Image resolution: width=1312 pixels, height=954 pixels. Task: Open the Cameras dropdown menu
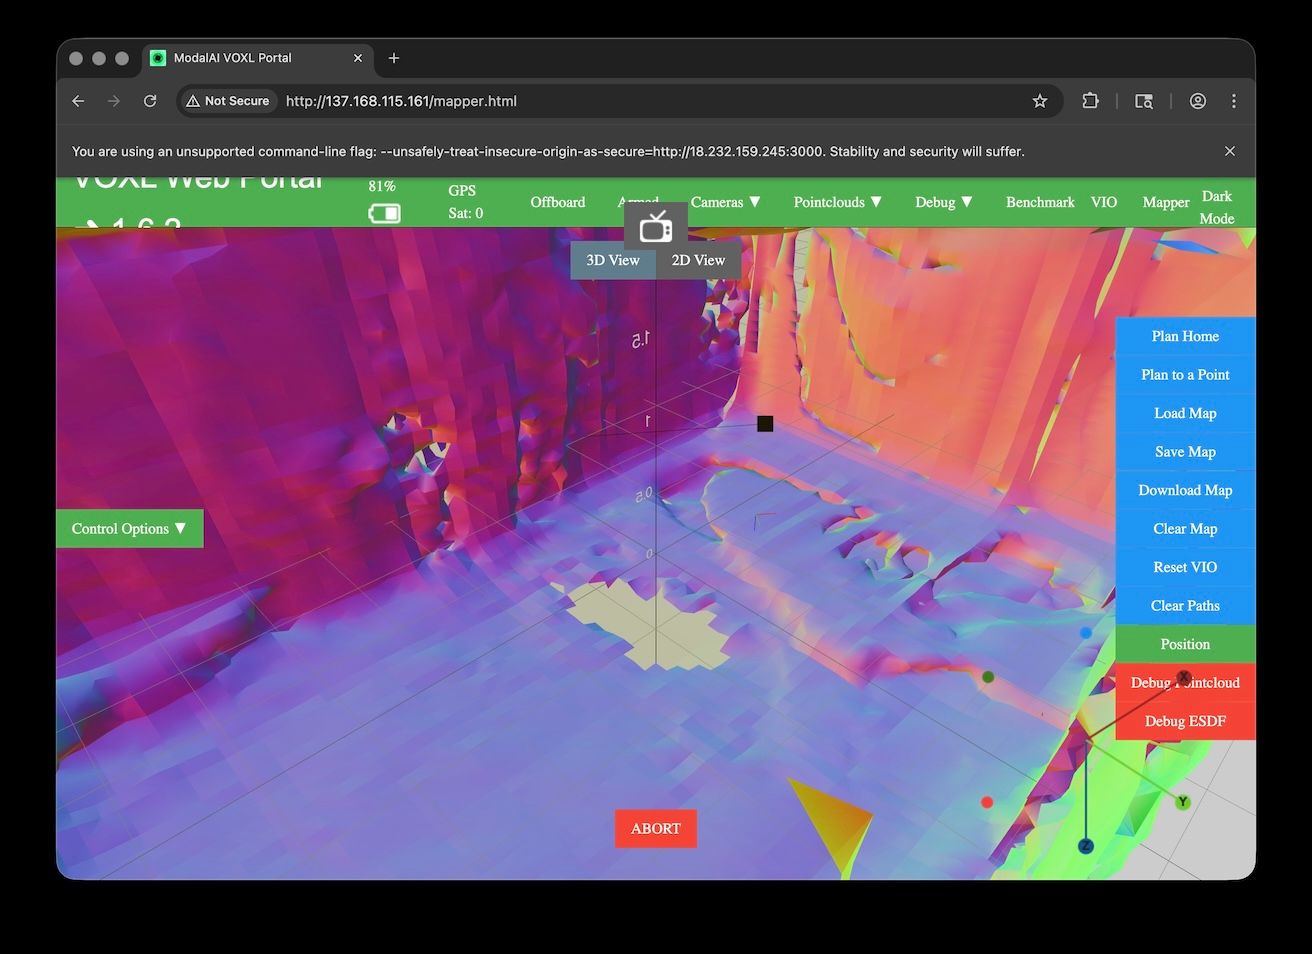pos(725,202)
